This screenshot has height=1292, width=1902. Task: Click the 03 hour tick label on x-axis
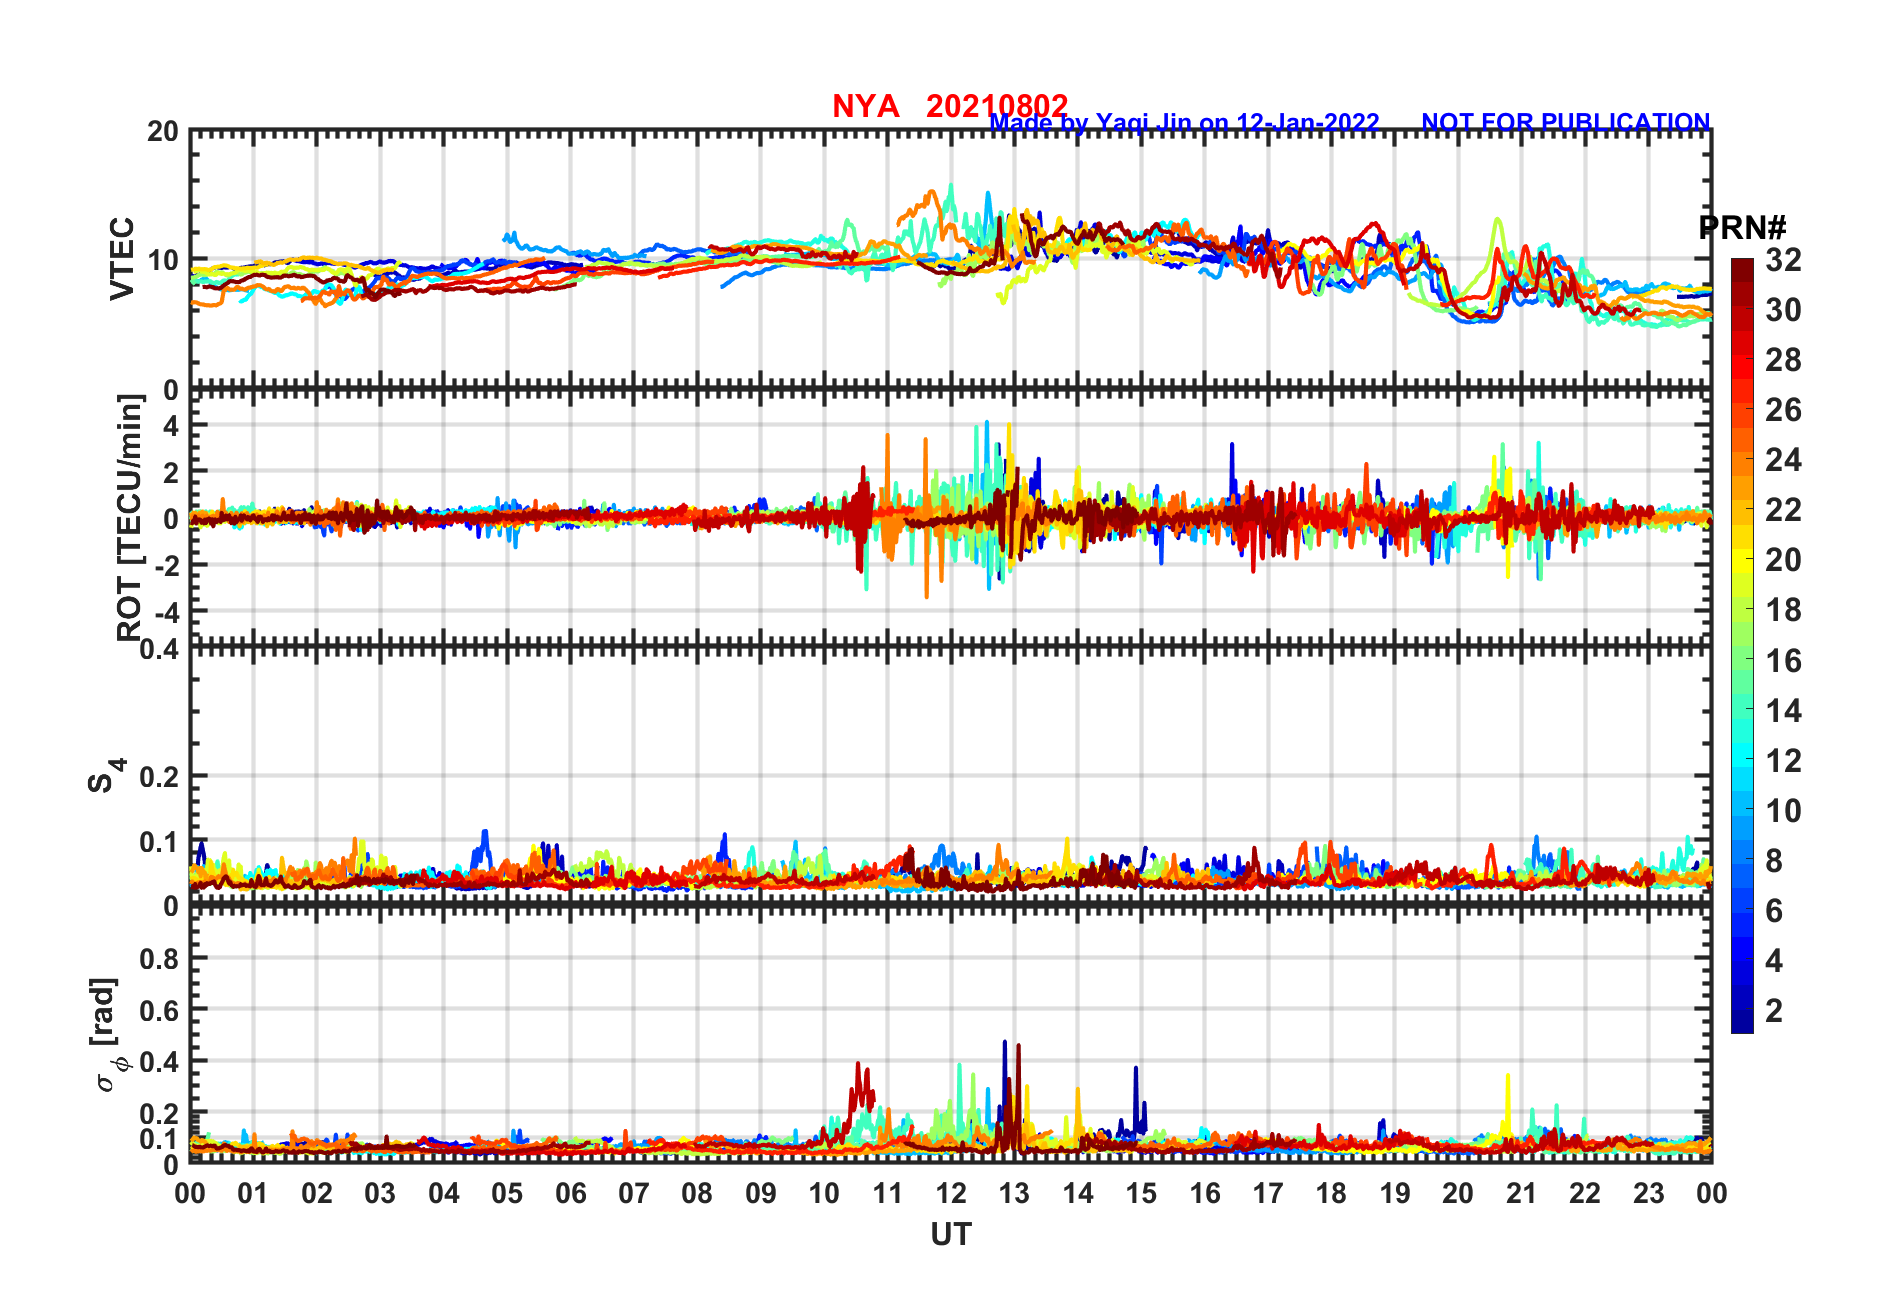380,1193
